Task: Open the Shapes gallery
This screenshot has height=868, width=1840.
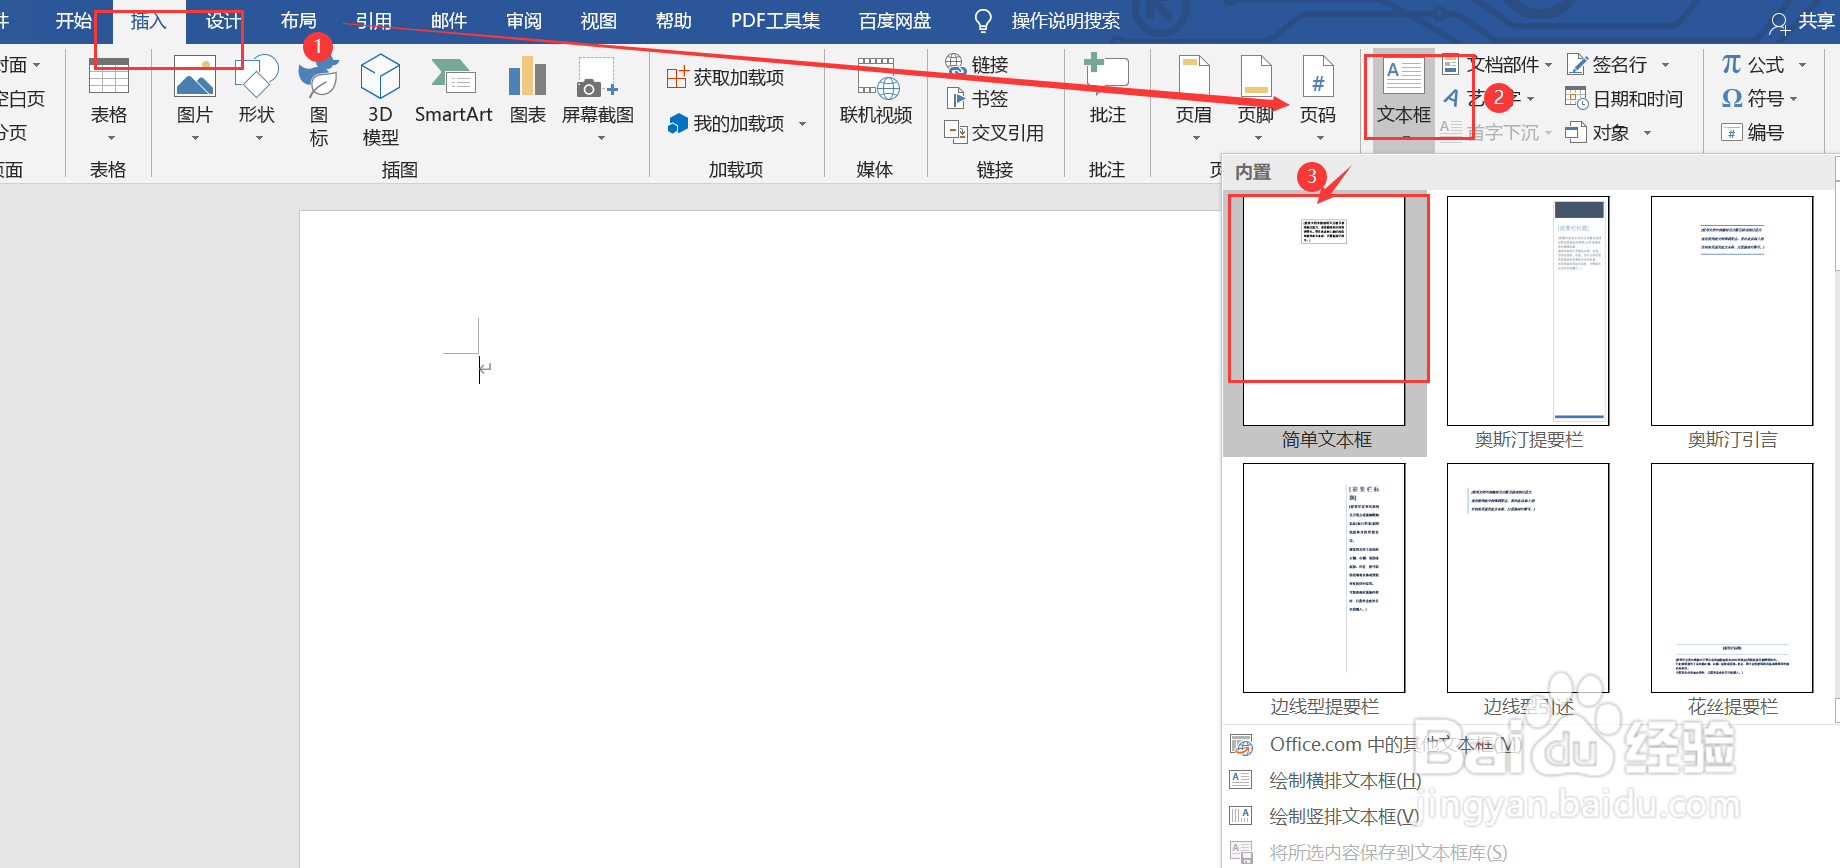Action: (x=257, y=100)
